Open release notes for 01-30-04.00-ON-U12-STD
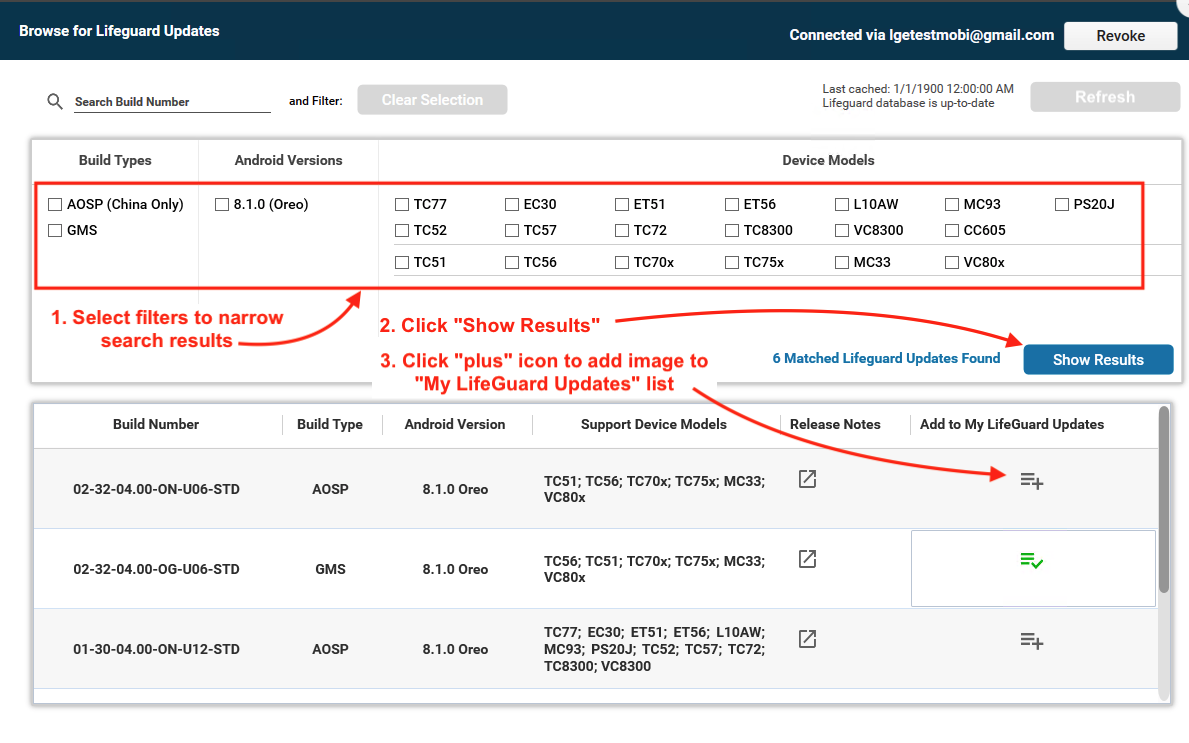Screen dimensions: 1189x743 tap(807, 639)
